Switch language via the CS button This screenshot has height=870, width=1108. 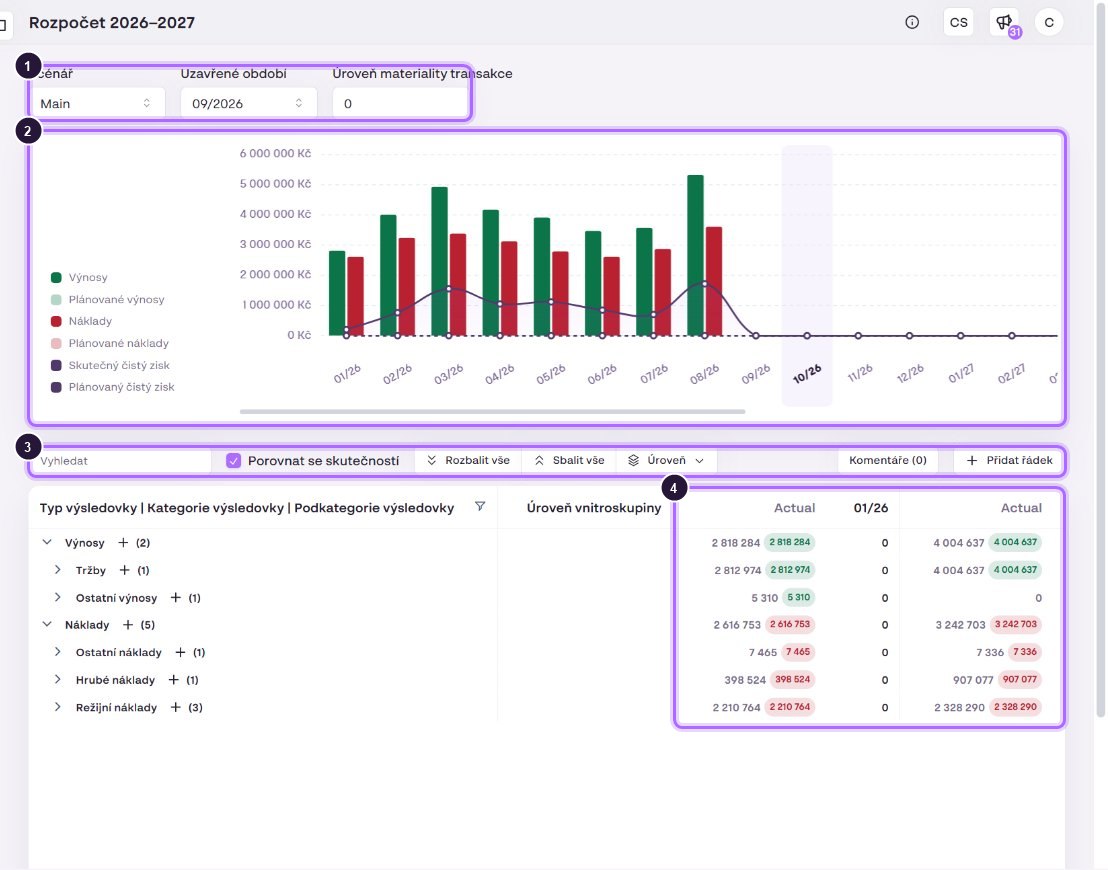tap(958, 23)
